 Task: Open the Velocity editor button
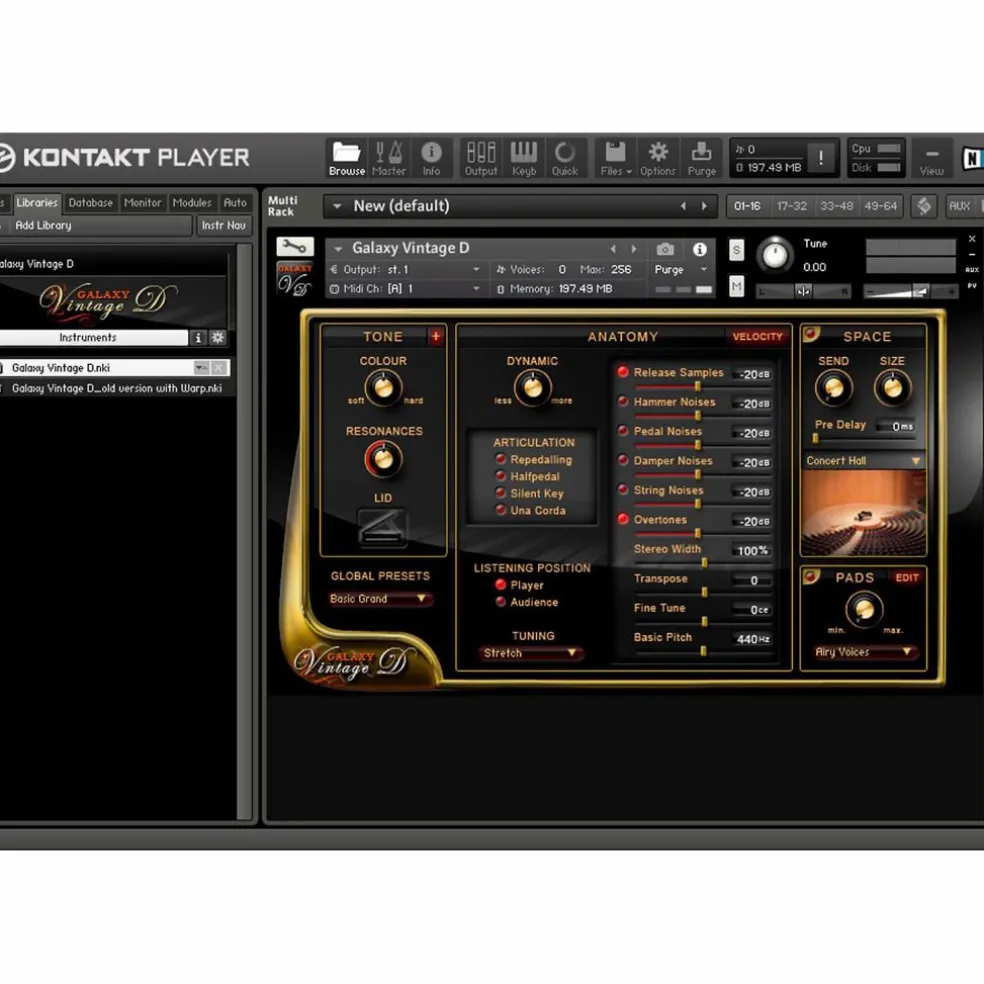[x=757, y=336]
